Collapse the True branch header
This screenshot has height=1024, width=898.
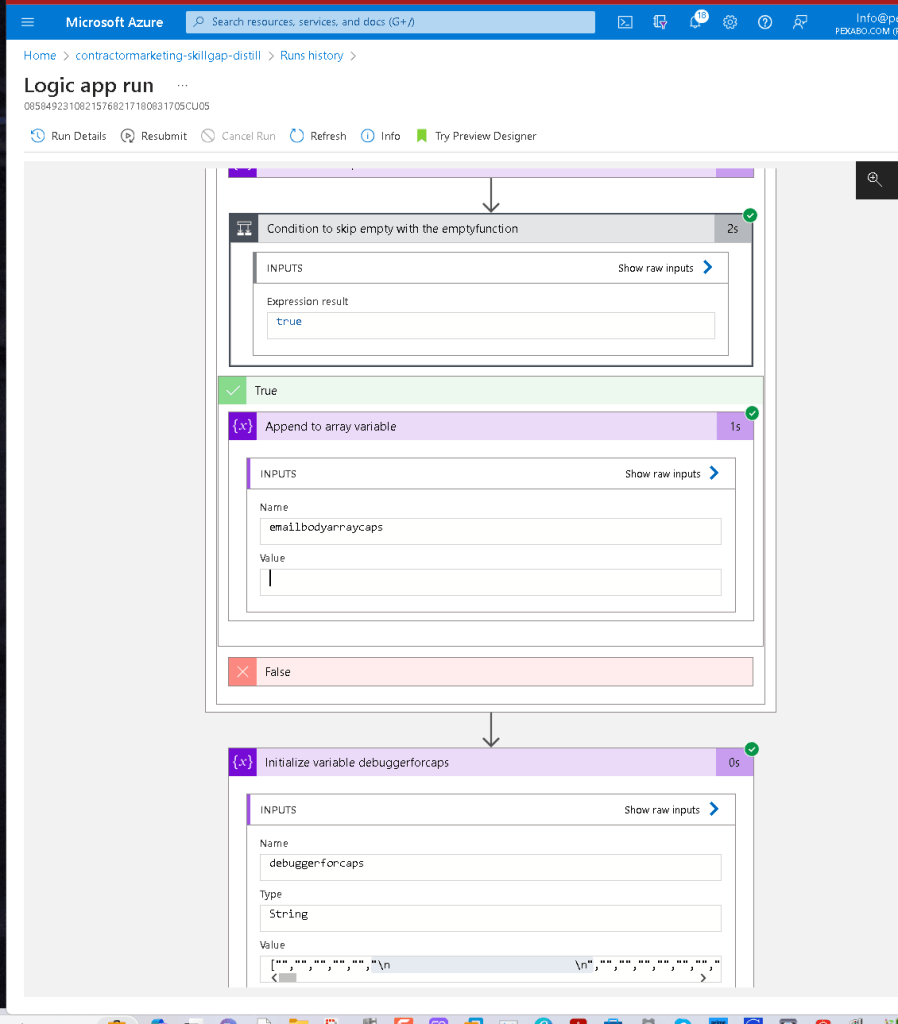pos(490,391)
